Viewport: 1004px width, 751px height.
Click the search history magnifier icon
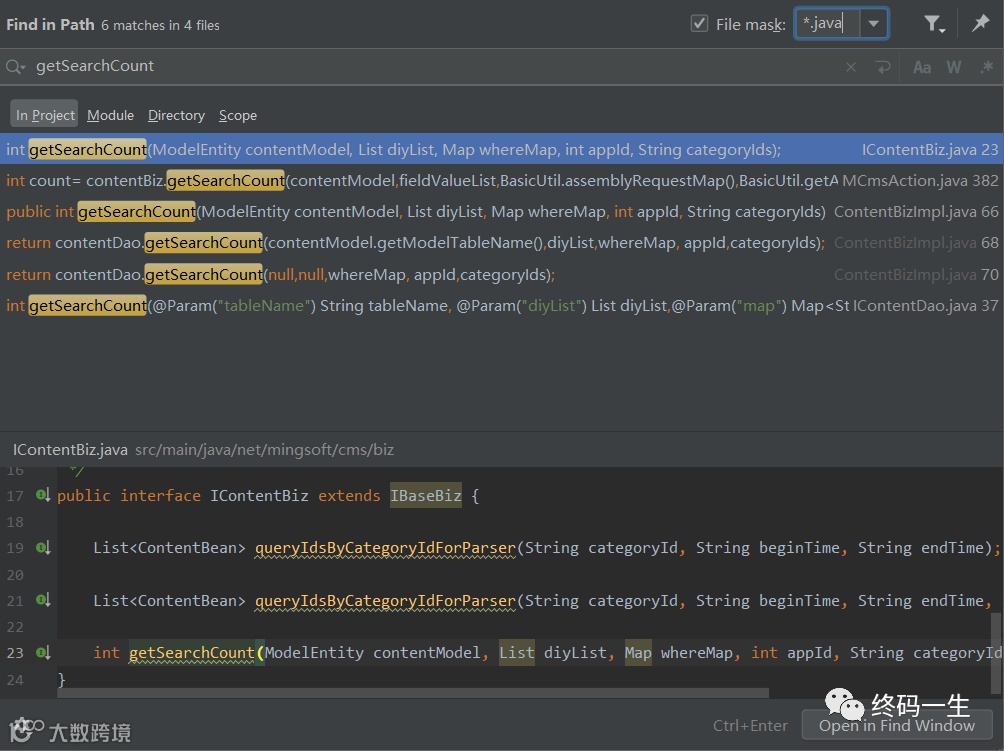point(16,67)
